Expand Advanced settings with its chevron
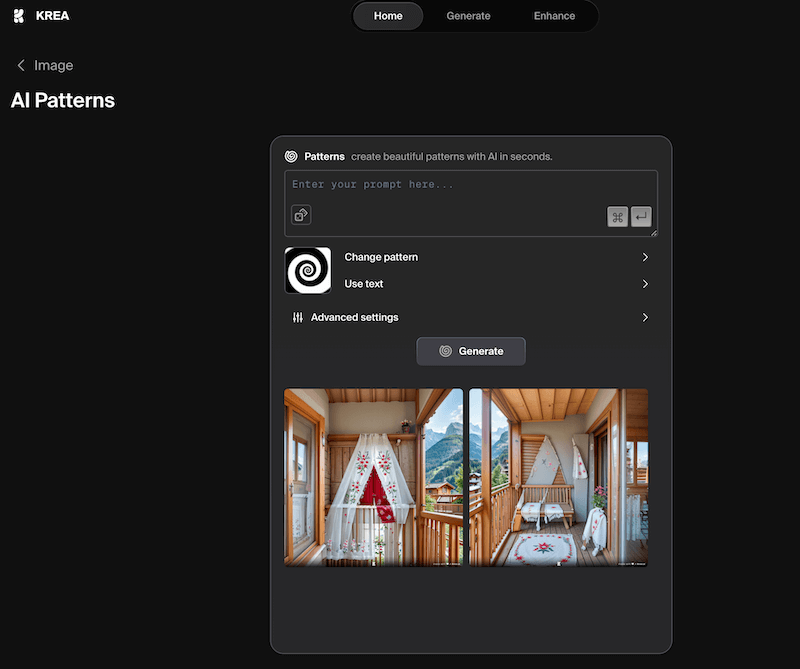The width and height of the screenshot is (800, 669). pos(645,317)
